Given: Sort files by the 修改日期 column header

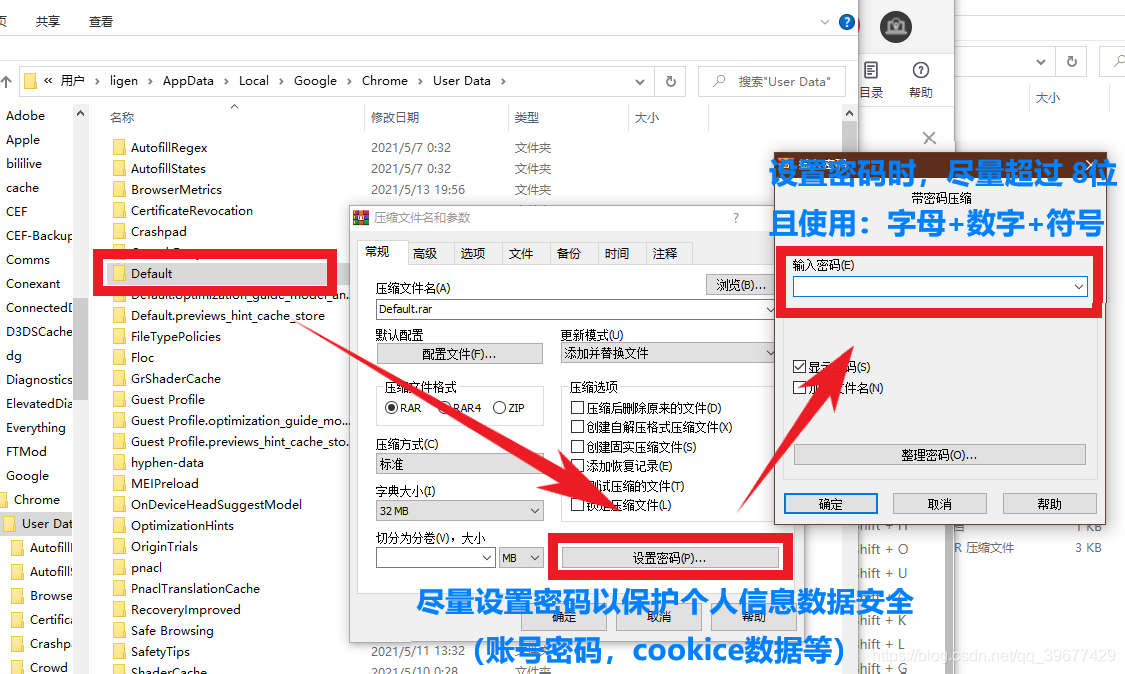Looking at the screenshot, I should 395,117.
